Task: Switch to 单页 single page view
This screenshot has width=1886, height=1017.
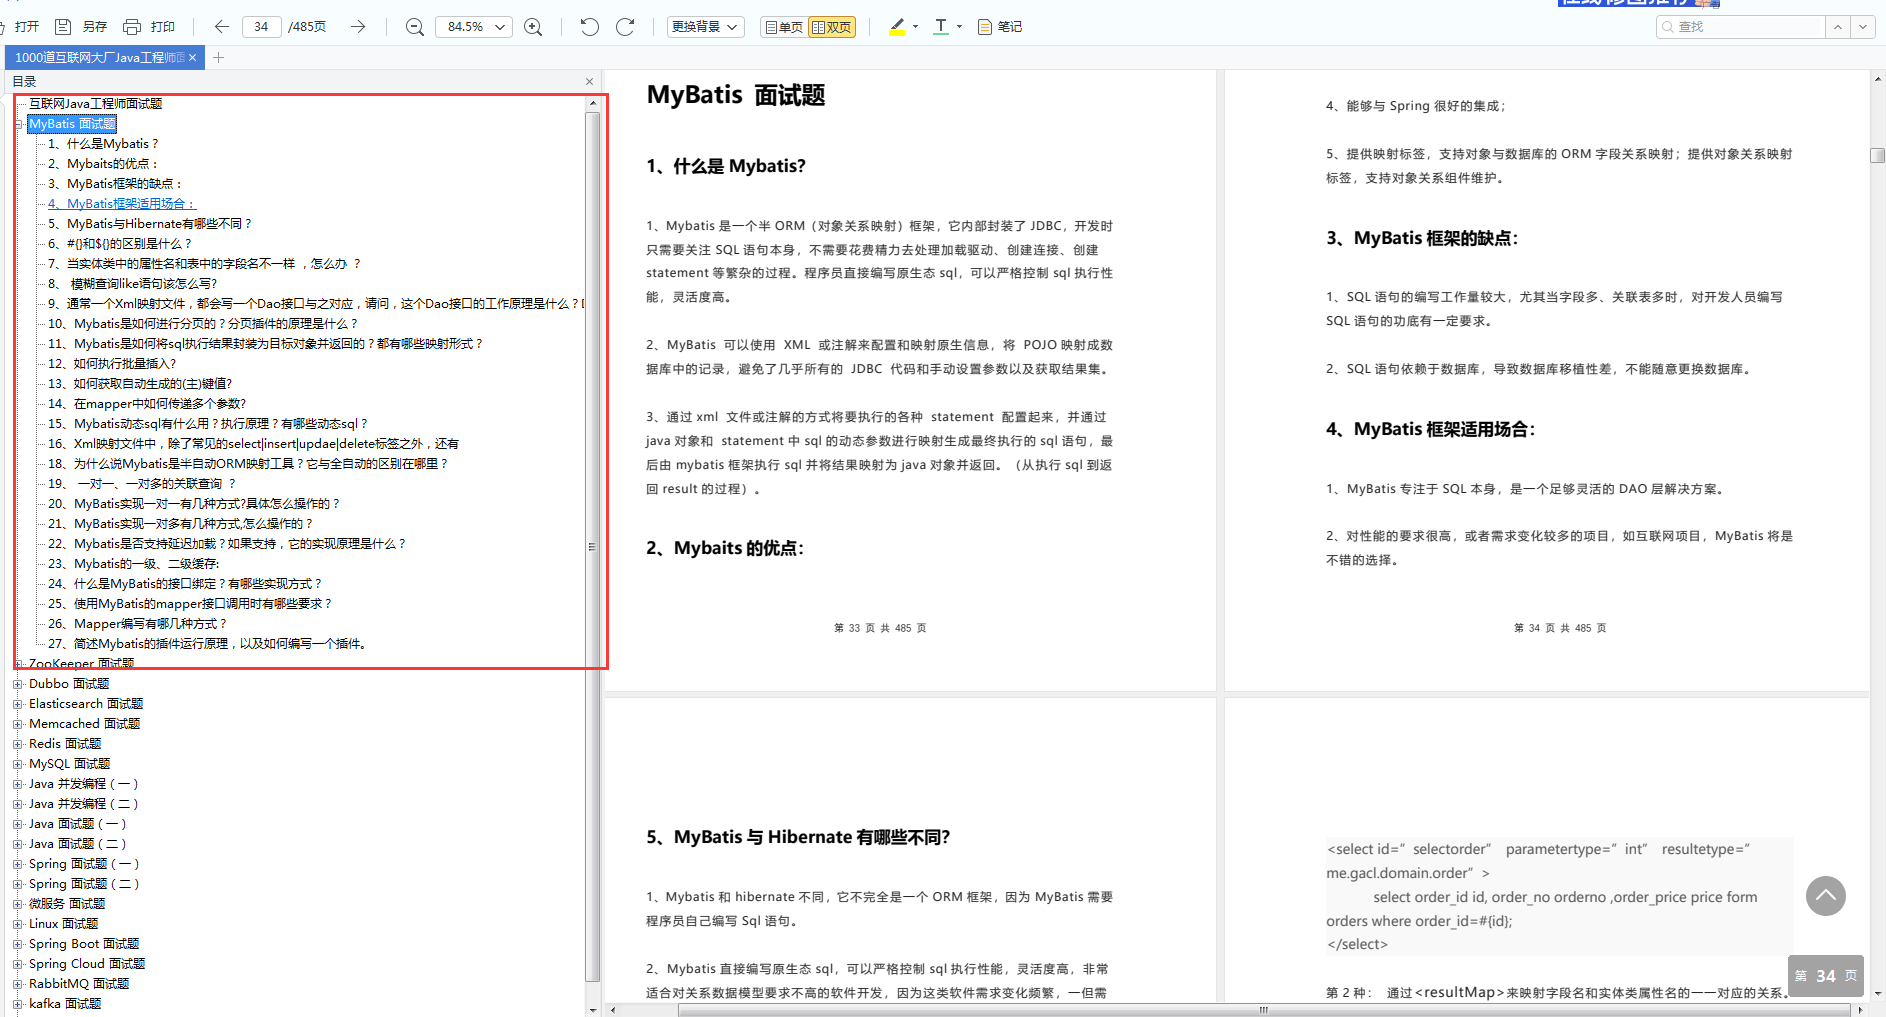Action: point(784,27)
